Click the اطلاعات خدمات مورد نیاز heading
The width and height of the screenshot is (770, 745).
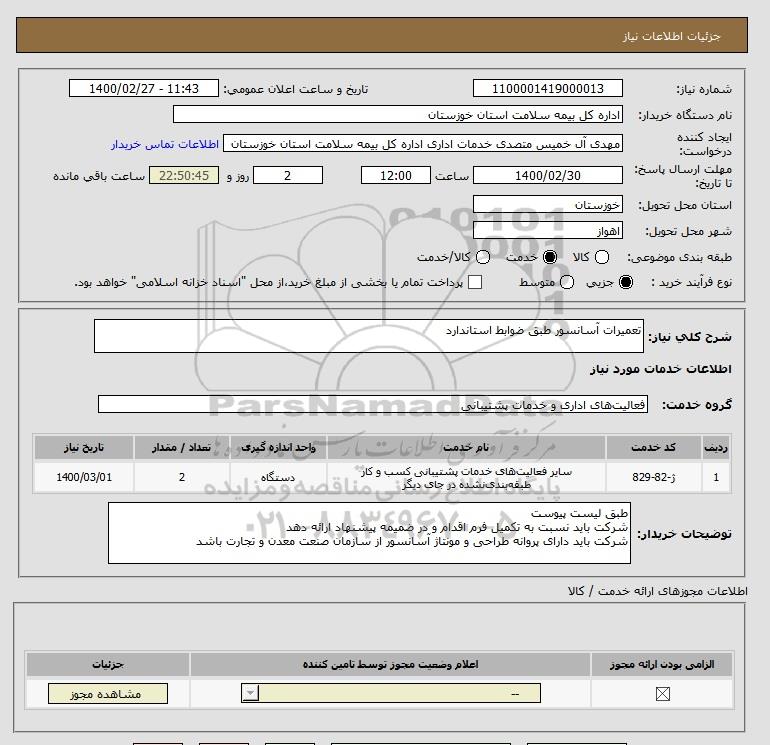pos(660,369)
